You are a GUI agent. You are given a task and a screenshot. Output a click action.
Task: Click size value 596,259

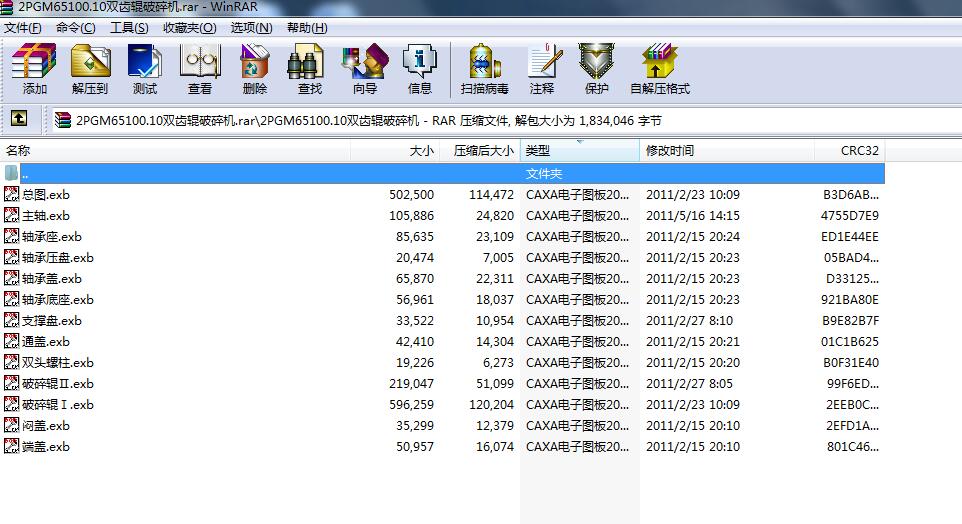click(411, 404)
